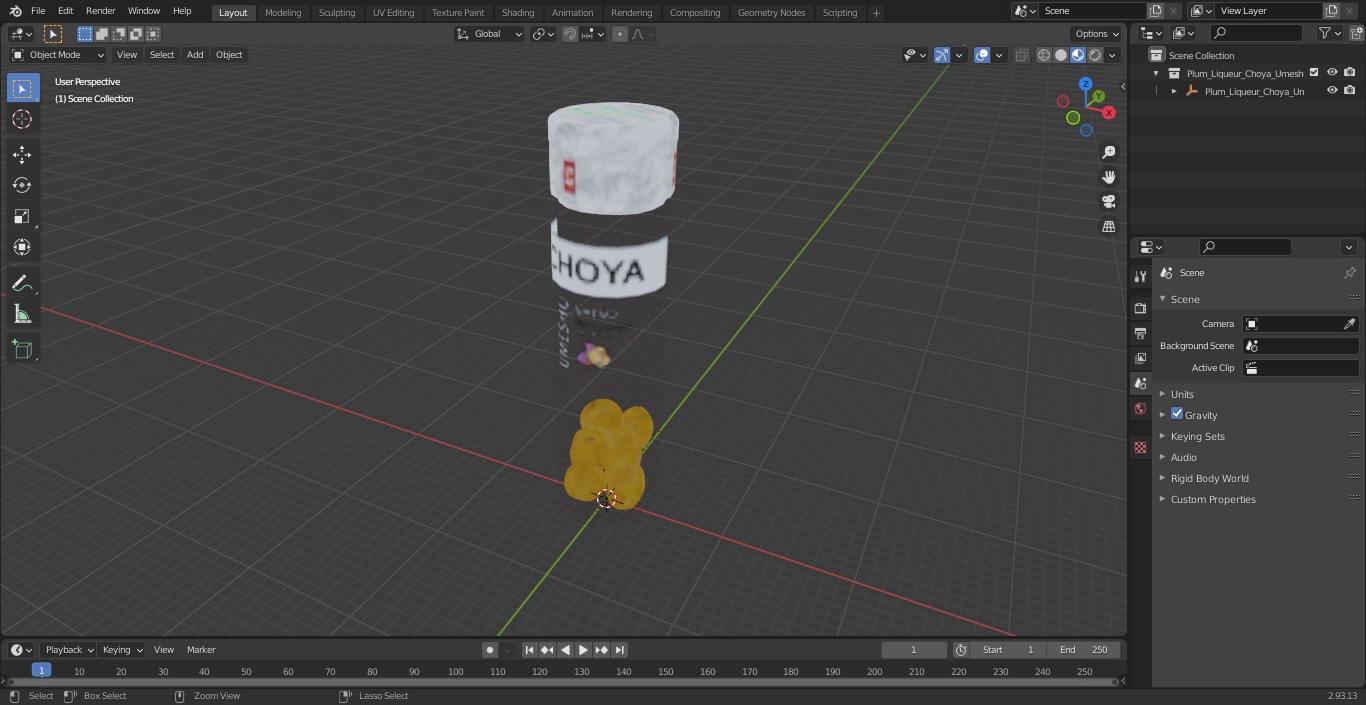Viewport: 1366px width, 705px height.
Task: Choose the Move tool
Action: 22,154
